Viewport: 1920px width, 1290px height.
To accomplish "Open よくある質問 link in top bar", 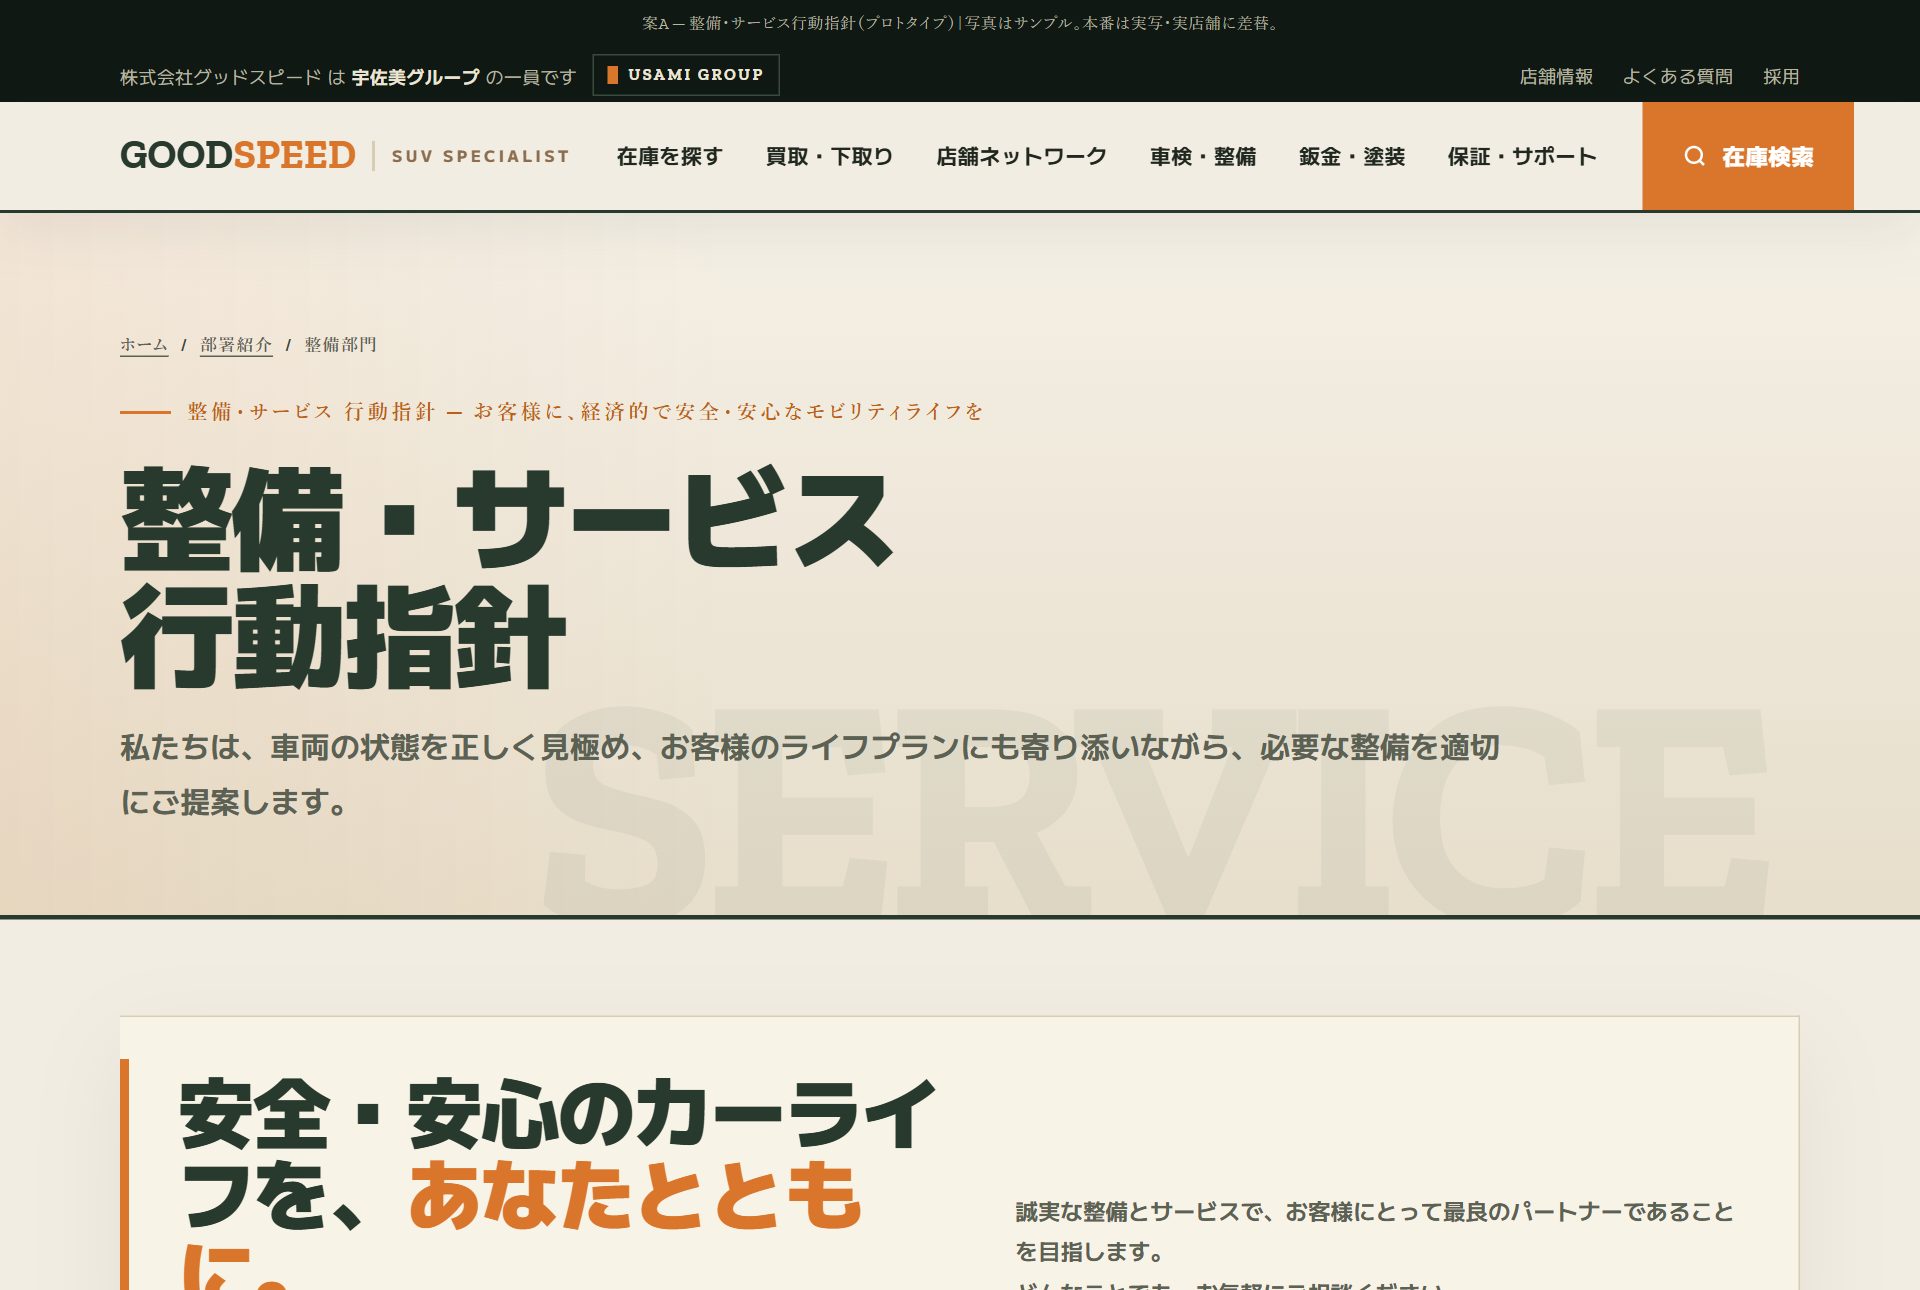I will [x=1678, y=76].
